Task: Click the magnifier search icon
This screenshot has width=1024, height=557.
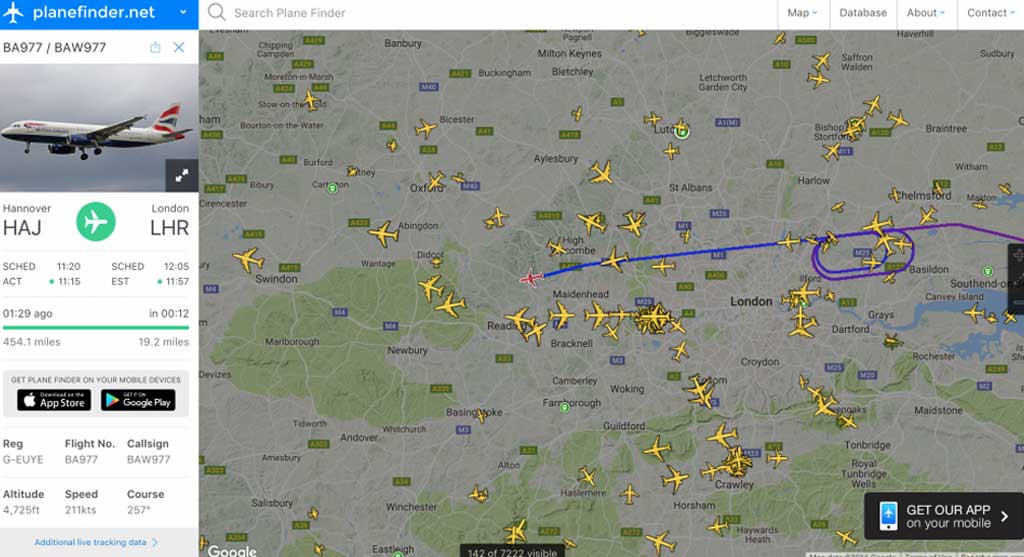Action: [216, 12]
